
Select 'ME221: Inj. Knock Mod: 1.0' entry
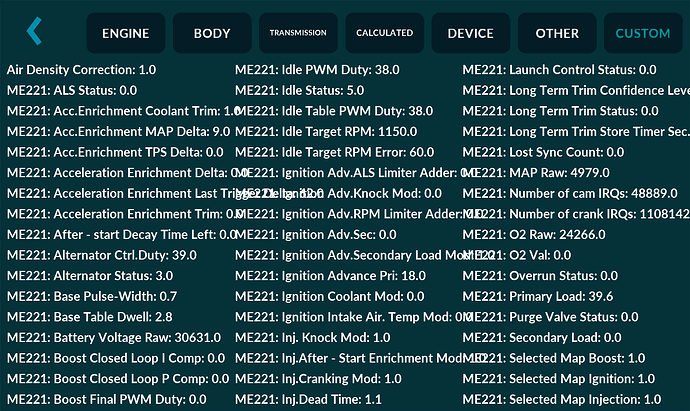pyautogui.click(x=313, y=338)
